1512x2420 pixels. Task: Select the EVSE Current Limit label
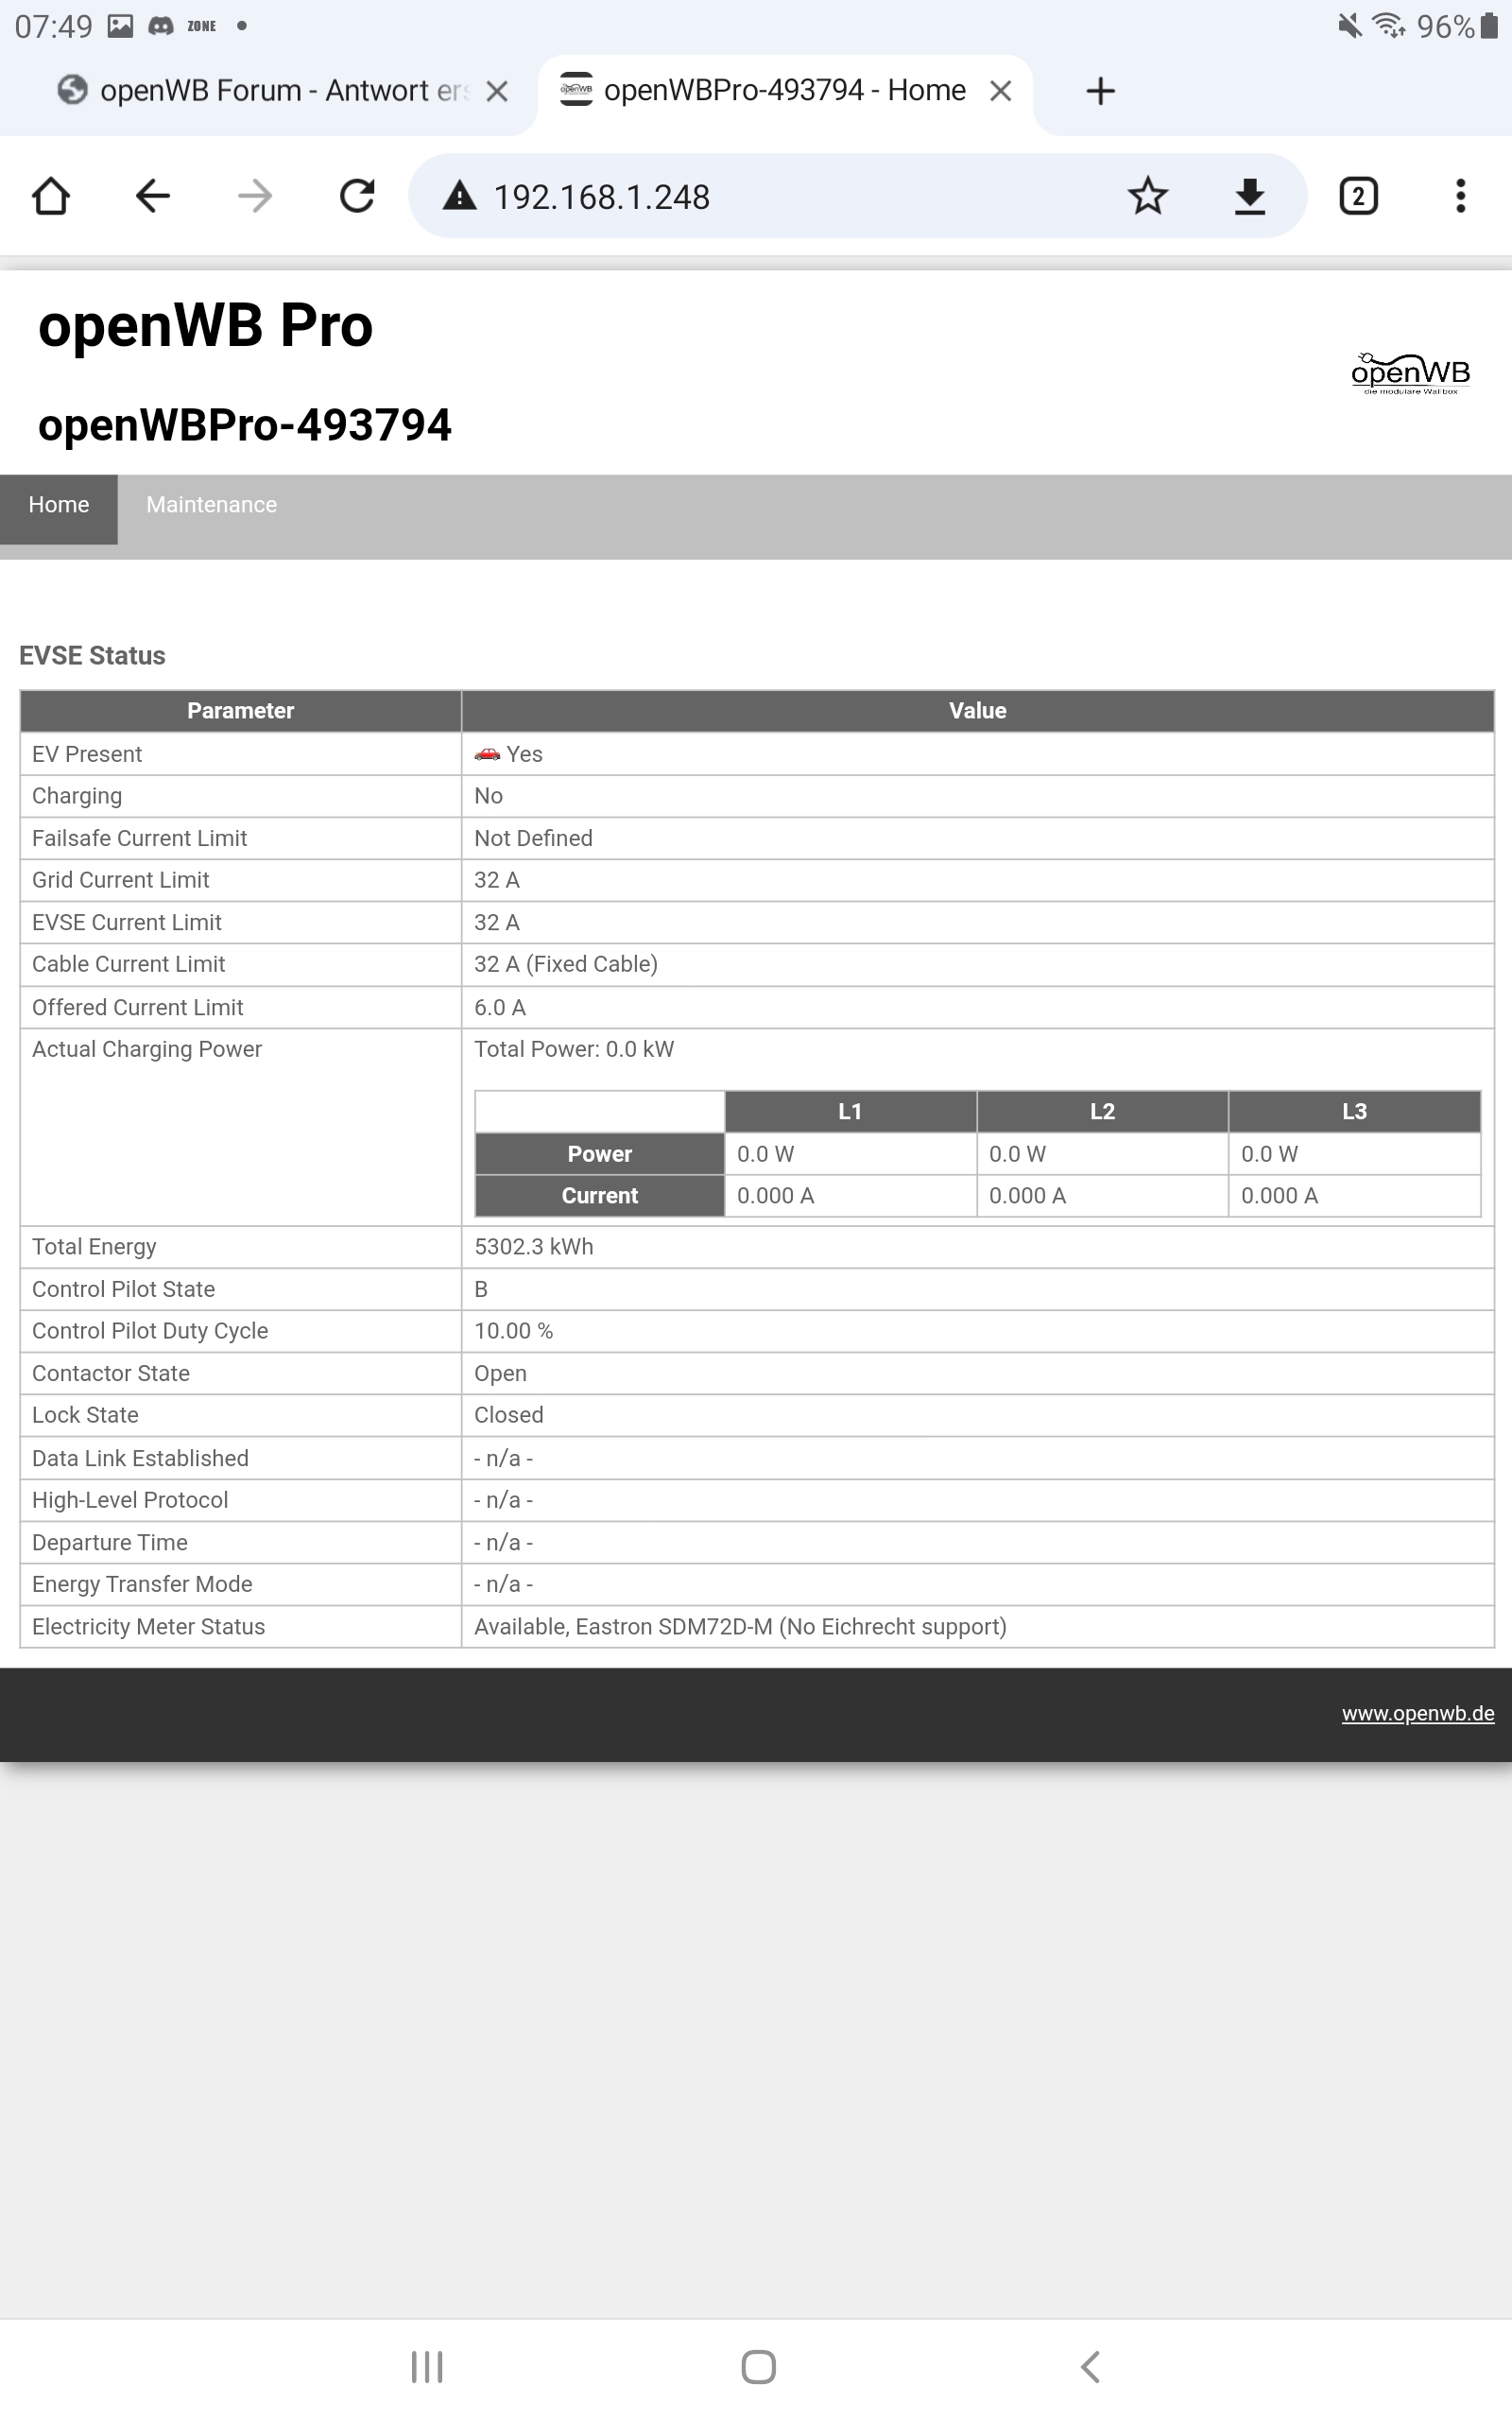pos(127,923)
